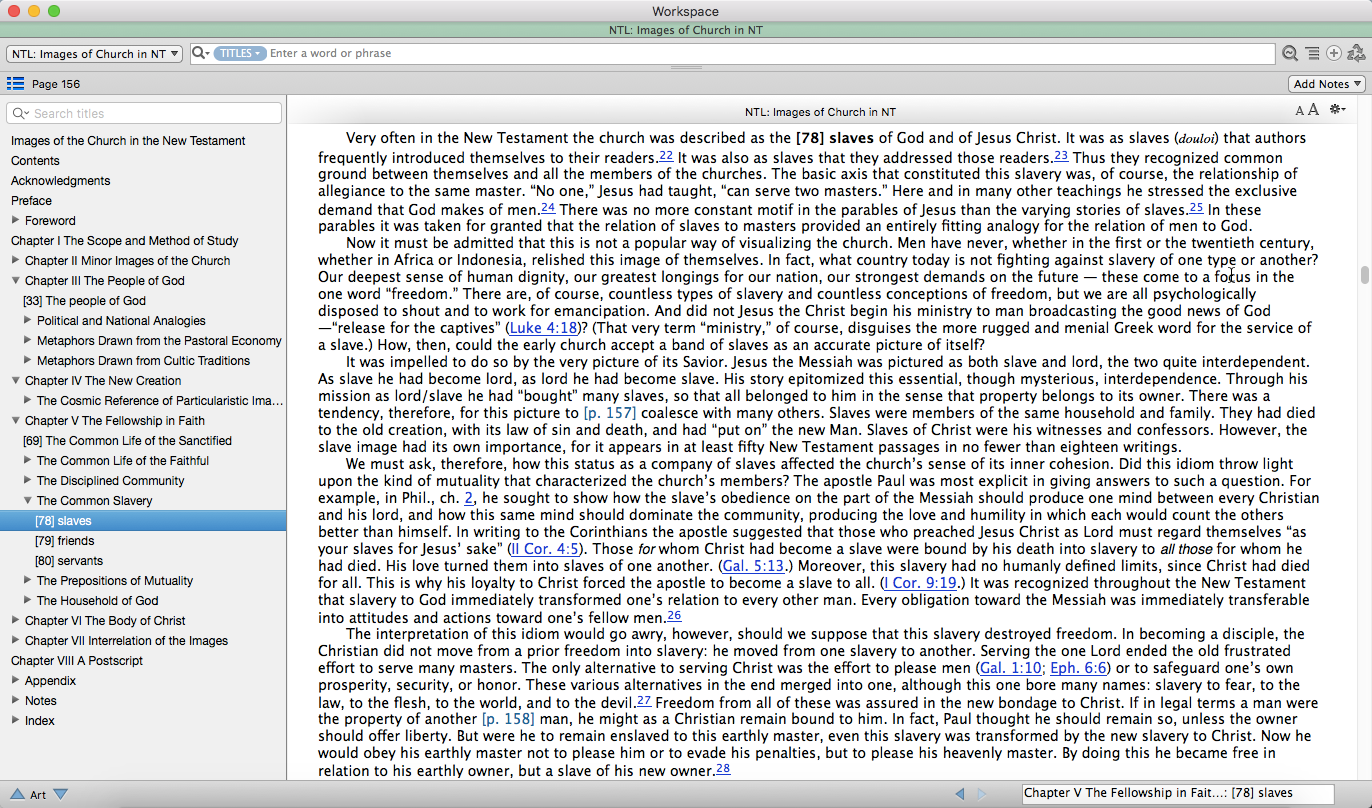
Task: Decrease text size with small A
Action: click(1300, 111)
